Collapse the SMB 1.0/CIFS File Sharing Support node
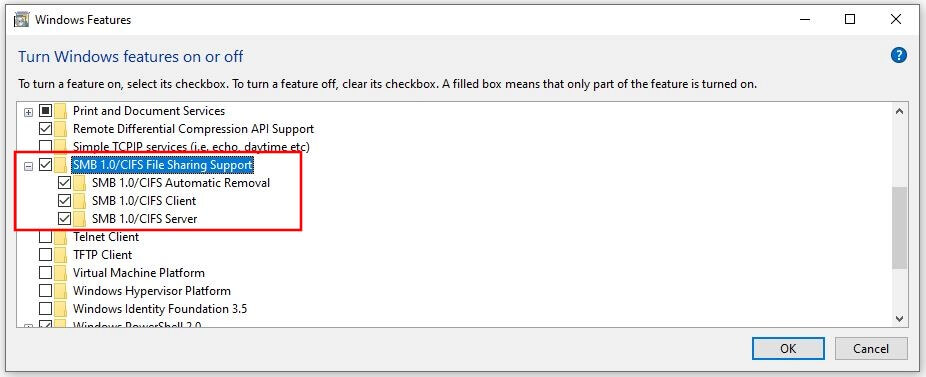This screenshot has width=926, height=377. (28, 166)
